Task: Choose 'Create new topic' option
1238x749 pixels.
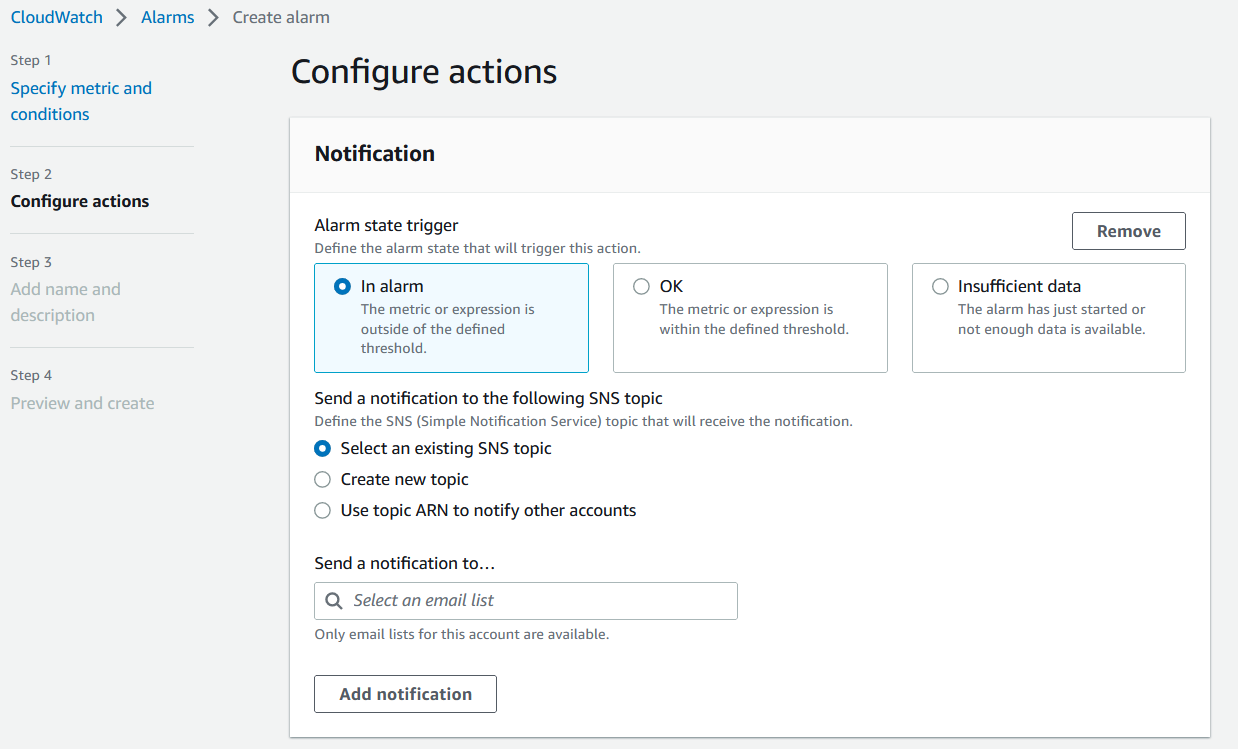Action: click(x=322, y=479)
